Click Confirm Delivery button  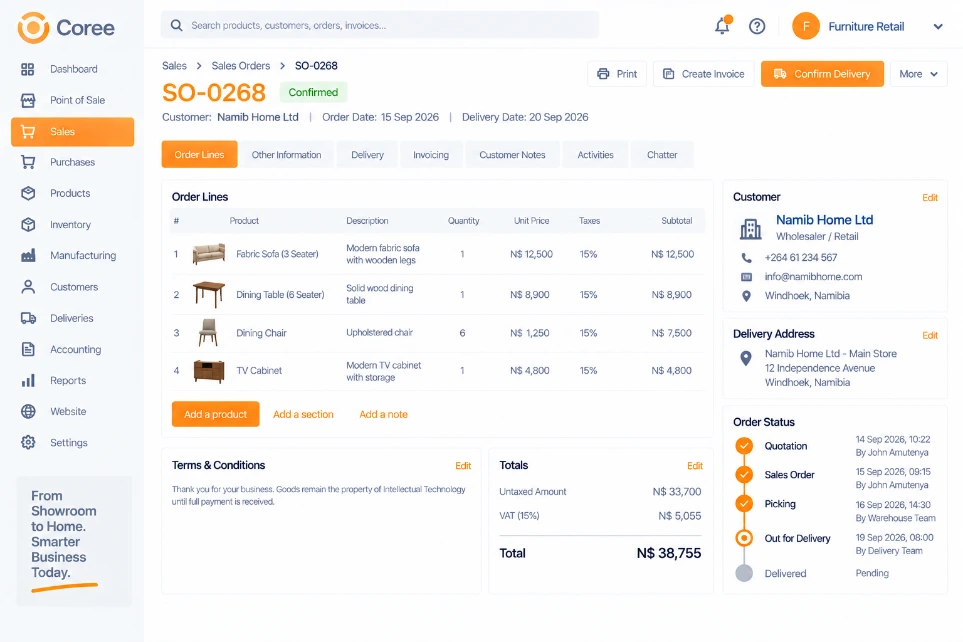point(822,74)
